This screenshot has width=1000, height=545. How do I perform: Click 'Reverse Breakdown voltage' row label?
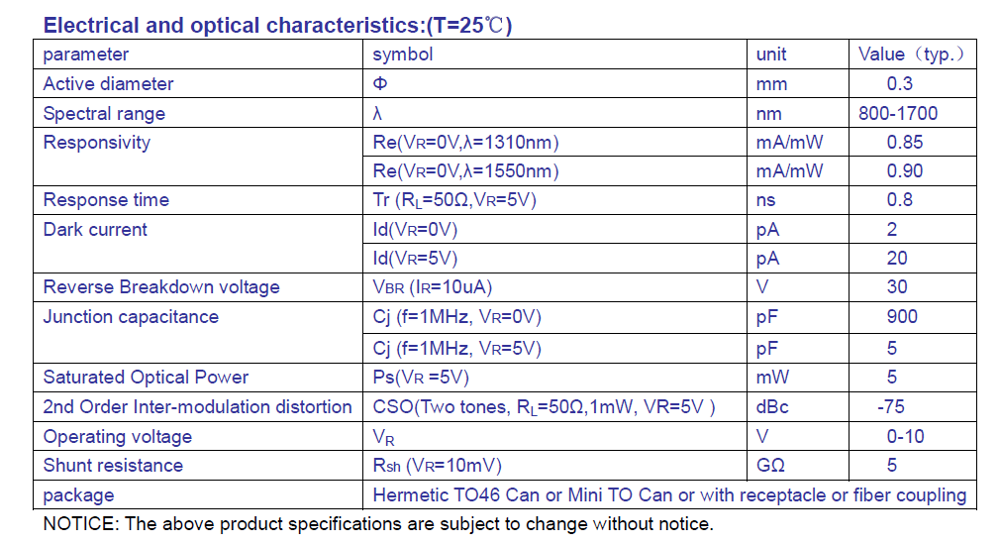coord(161,288)
